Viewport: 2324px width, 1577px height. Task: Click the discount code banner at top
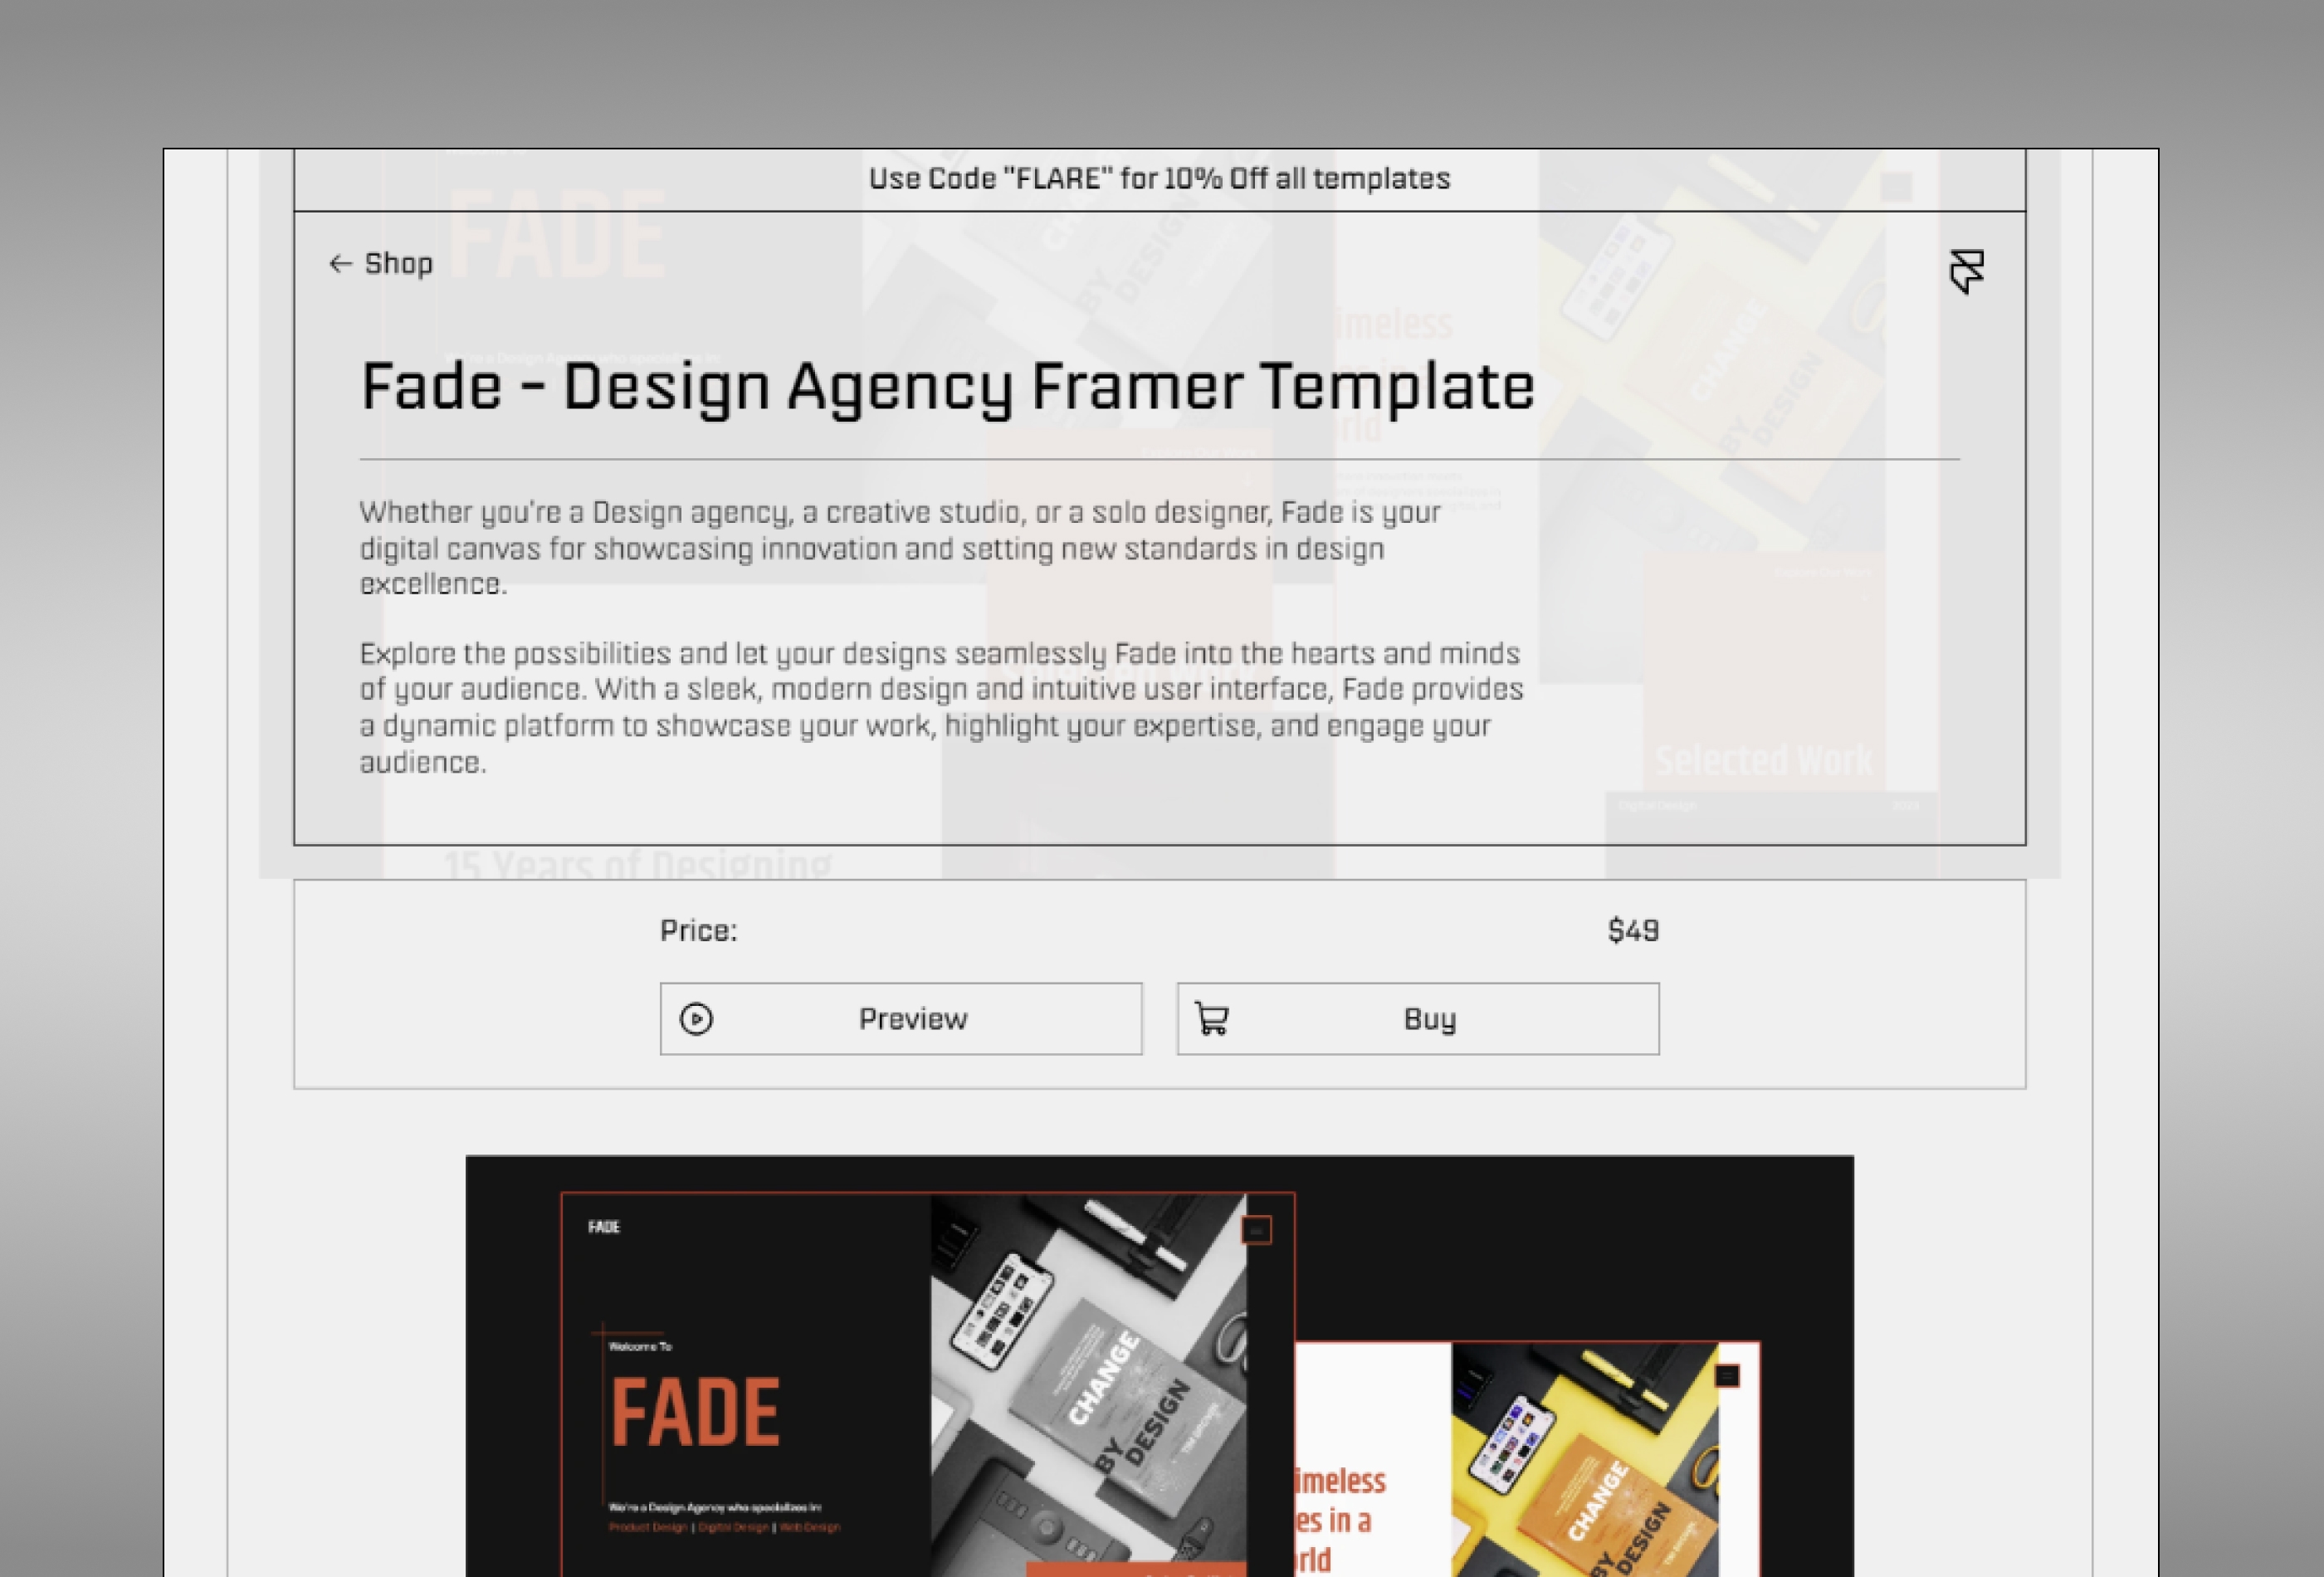click(1160, 178)
